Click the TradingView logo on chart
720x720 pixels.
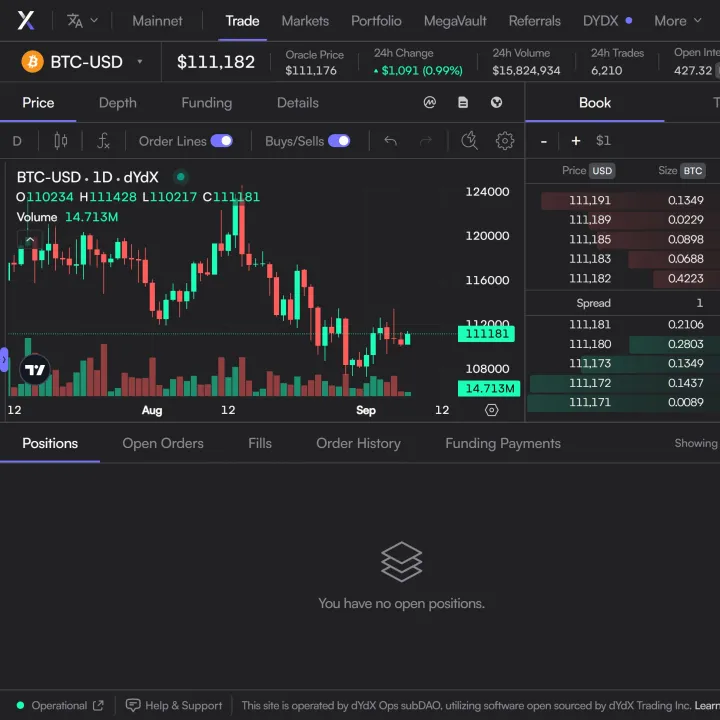point(35,370)
